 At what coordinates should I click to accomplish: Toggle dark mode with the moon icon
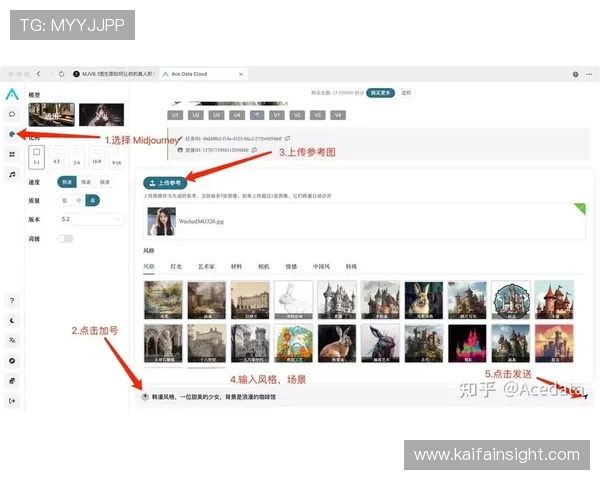12,320
